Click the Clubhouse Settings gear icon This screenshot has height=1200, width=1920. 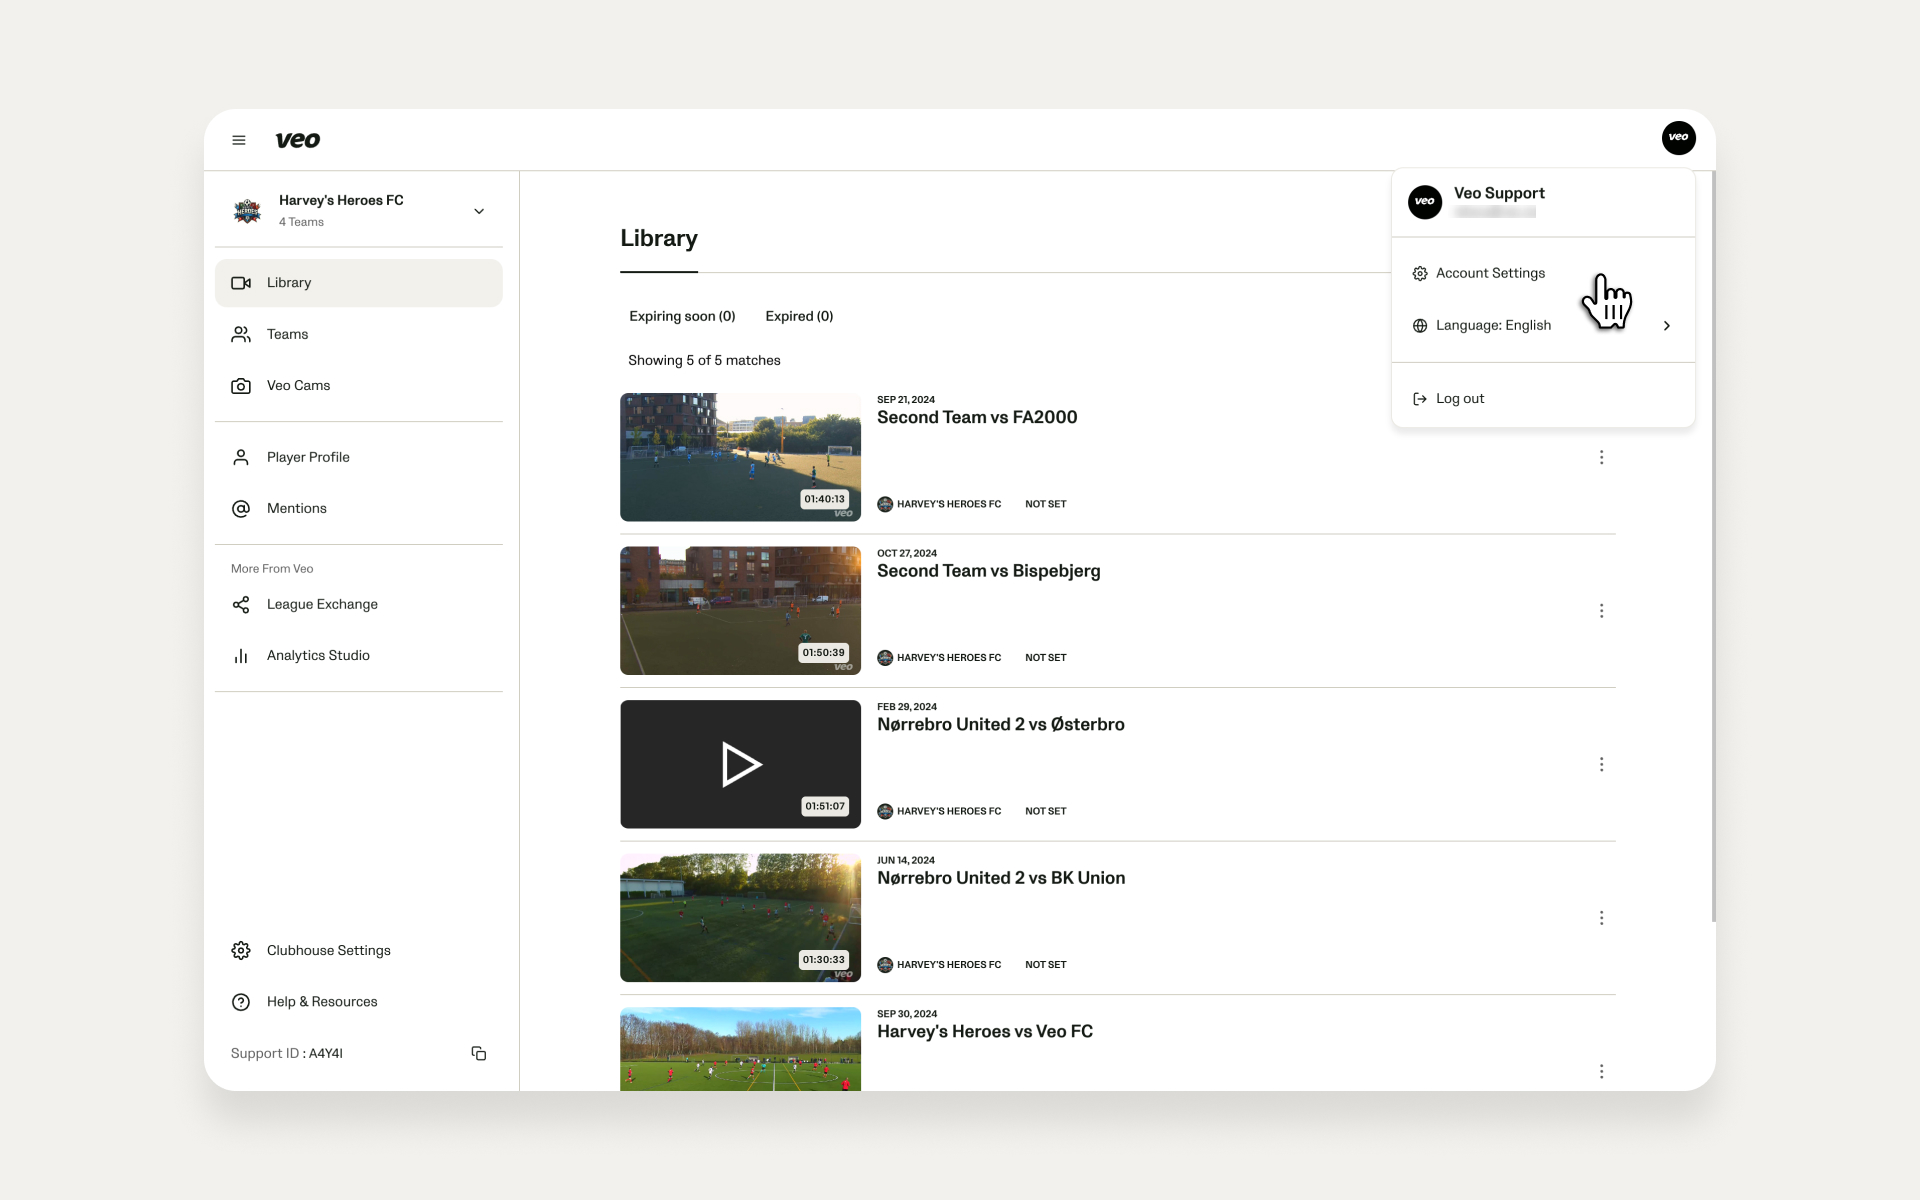pyautogui.click(x=241, y=951)
